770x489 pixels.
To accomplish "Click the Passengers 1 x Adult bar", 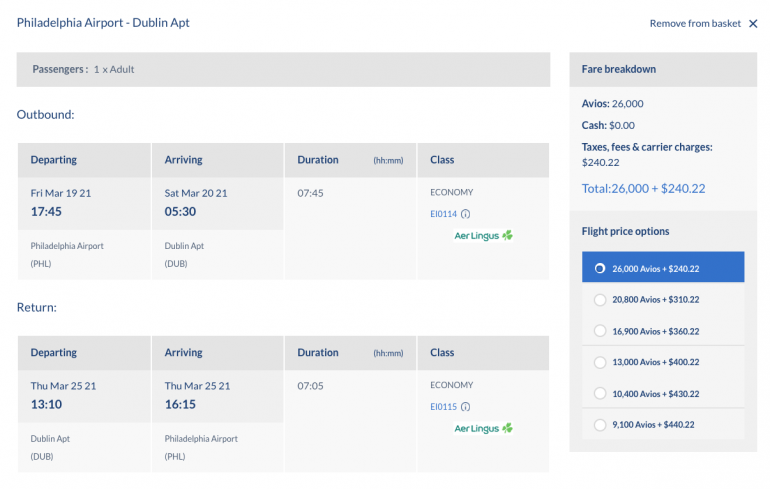I will click(x=283, y=69).
